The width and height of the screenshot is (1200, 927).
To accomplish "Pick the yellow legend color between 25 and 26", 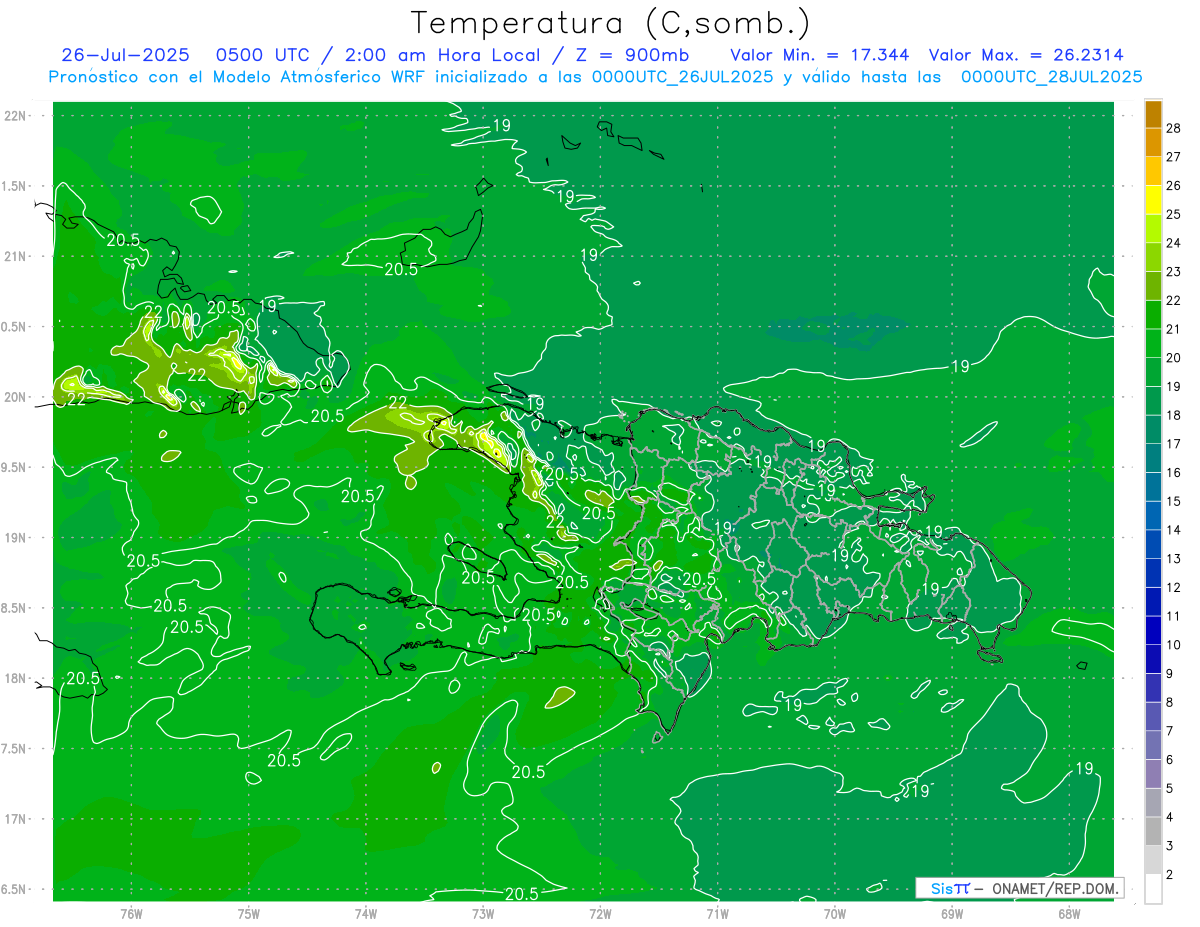I will point(1153,200).
